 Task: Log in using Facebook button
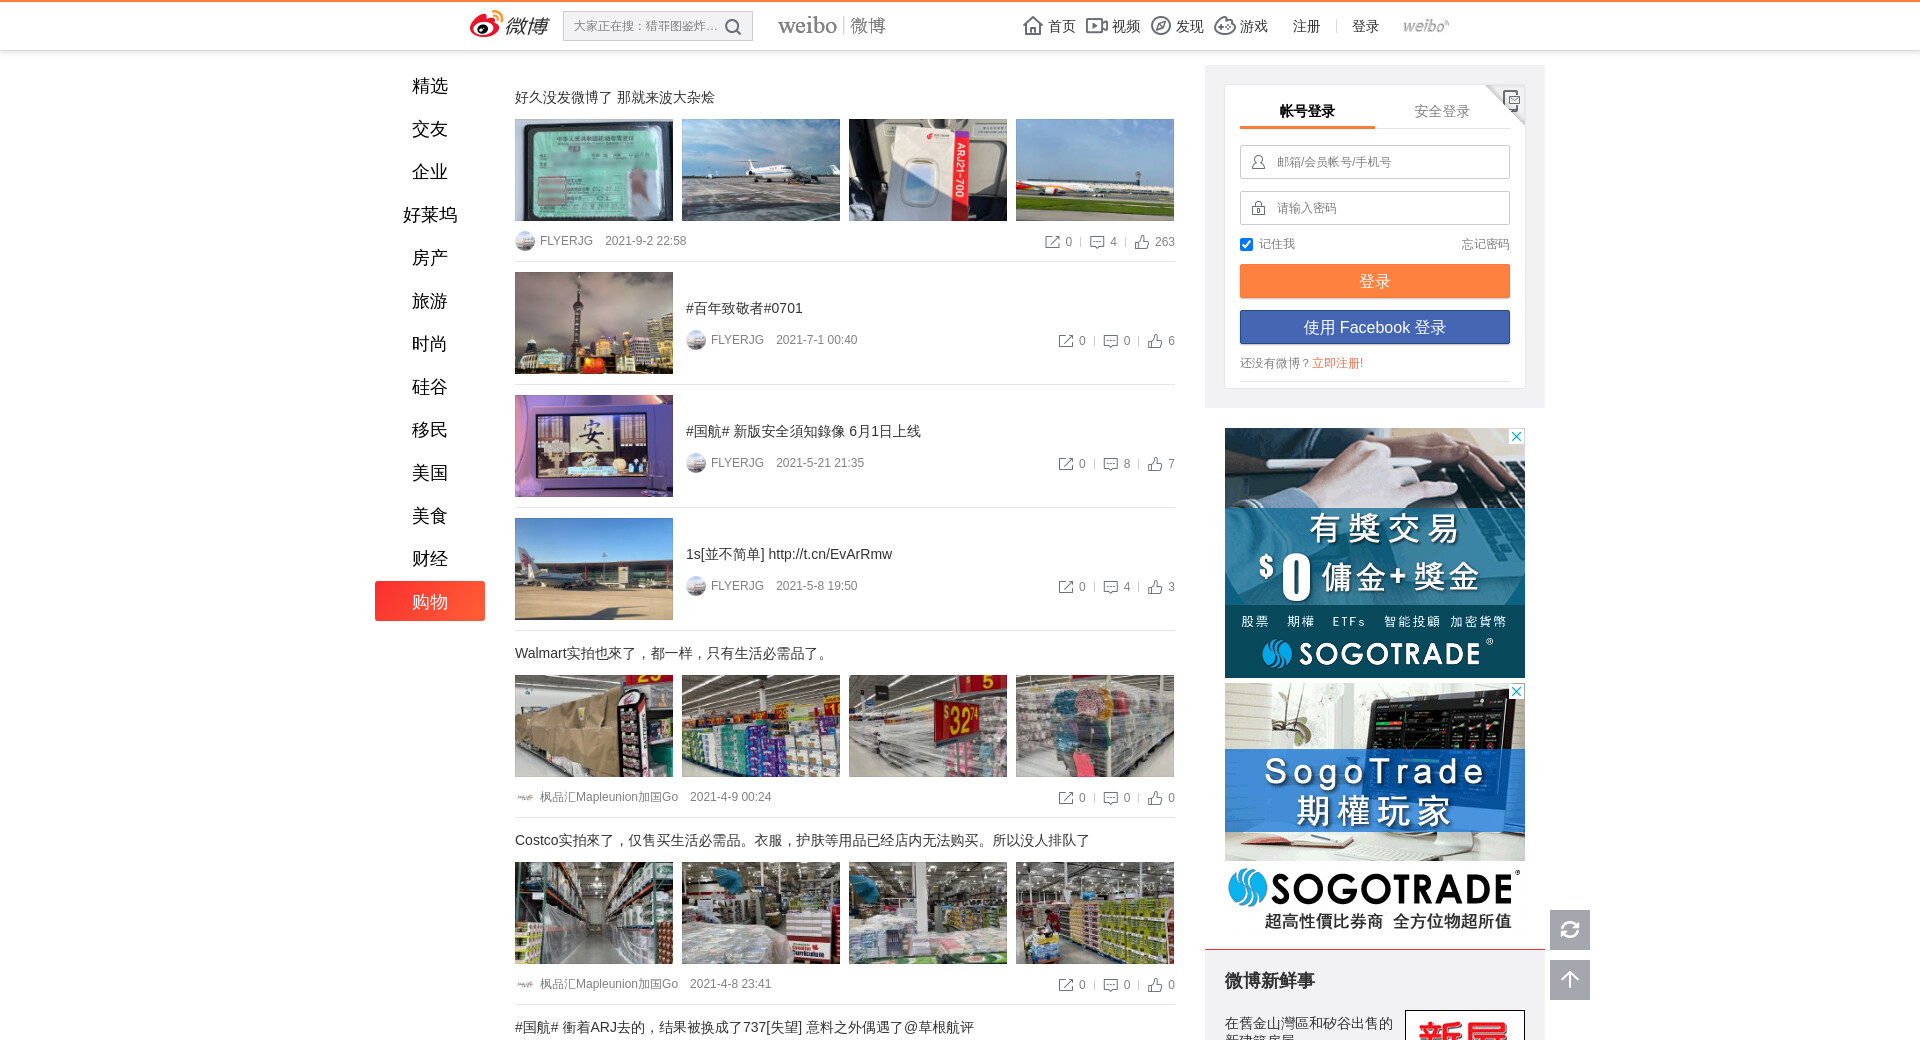coord(1374,327)
